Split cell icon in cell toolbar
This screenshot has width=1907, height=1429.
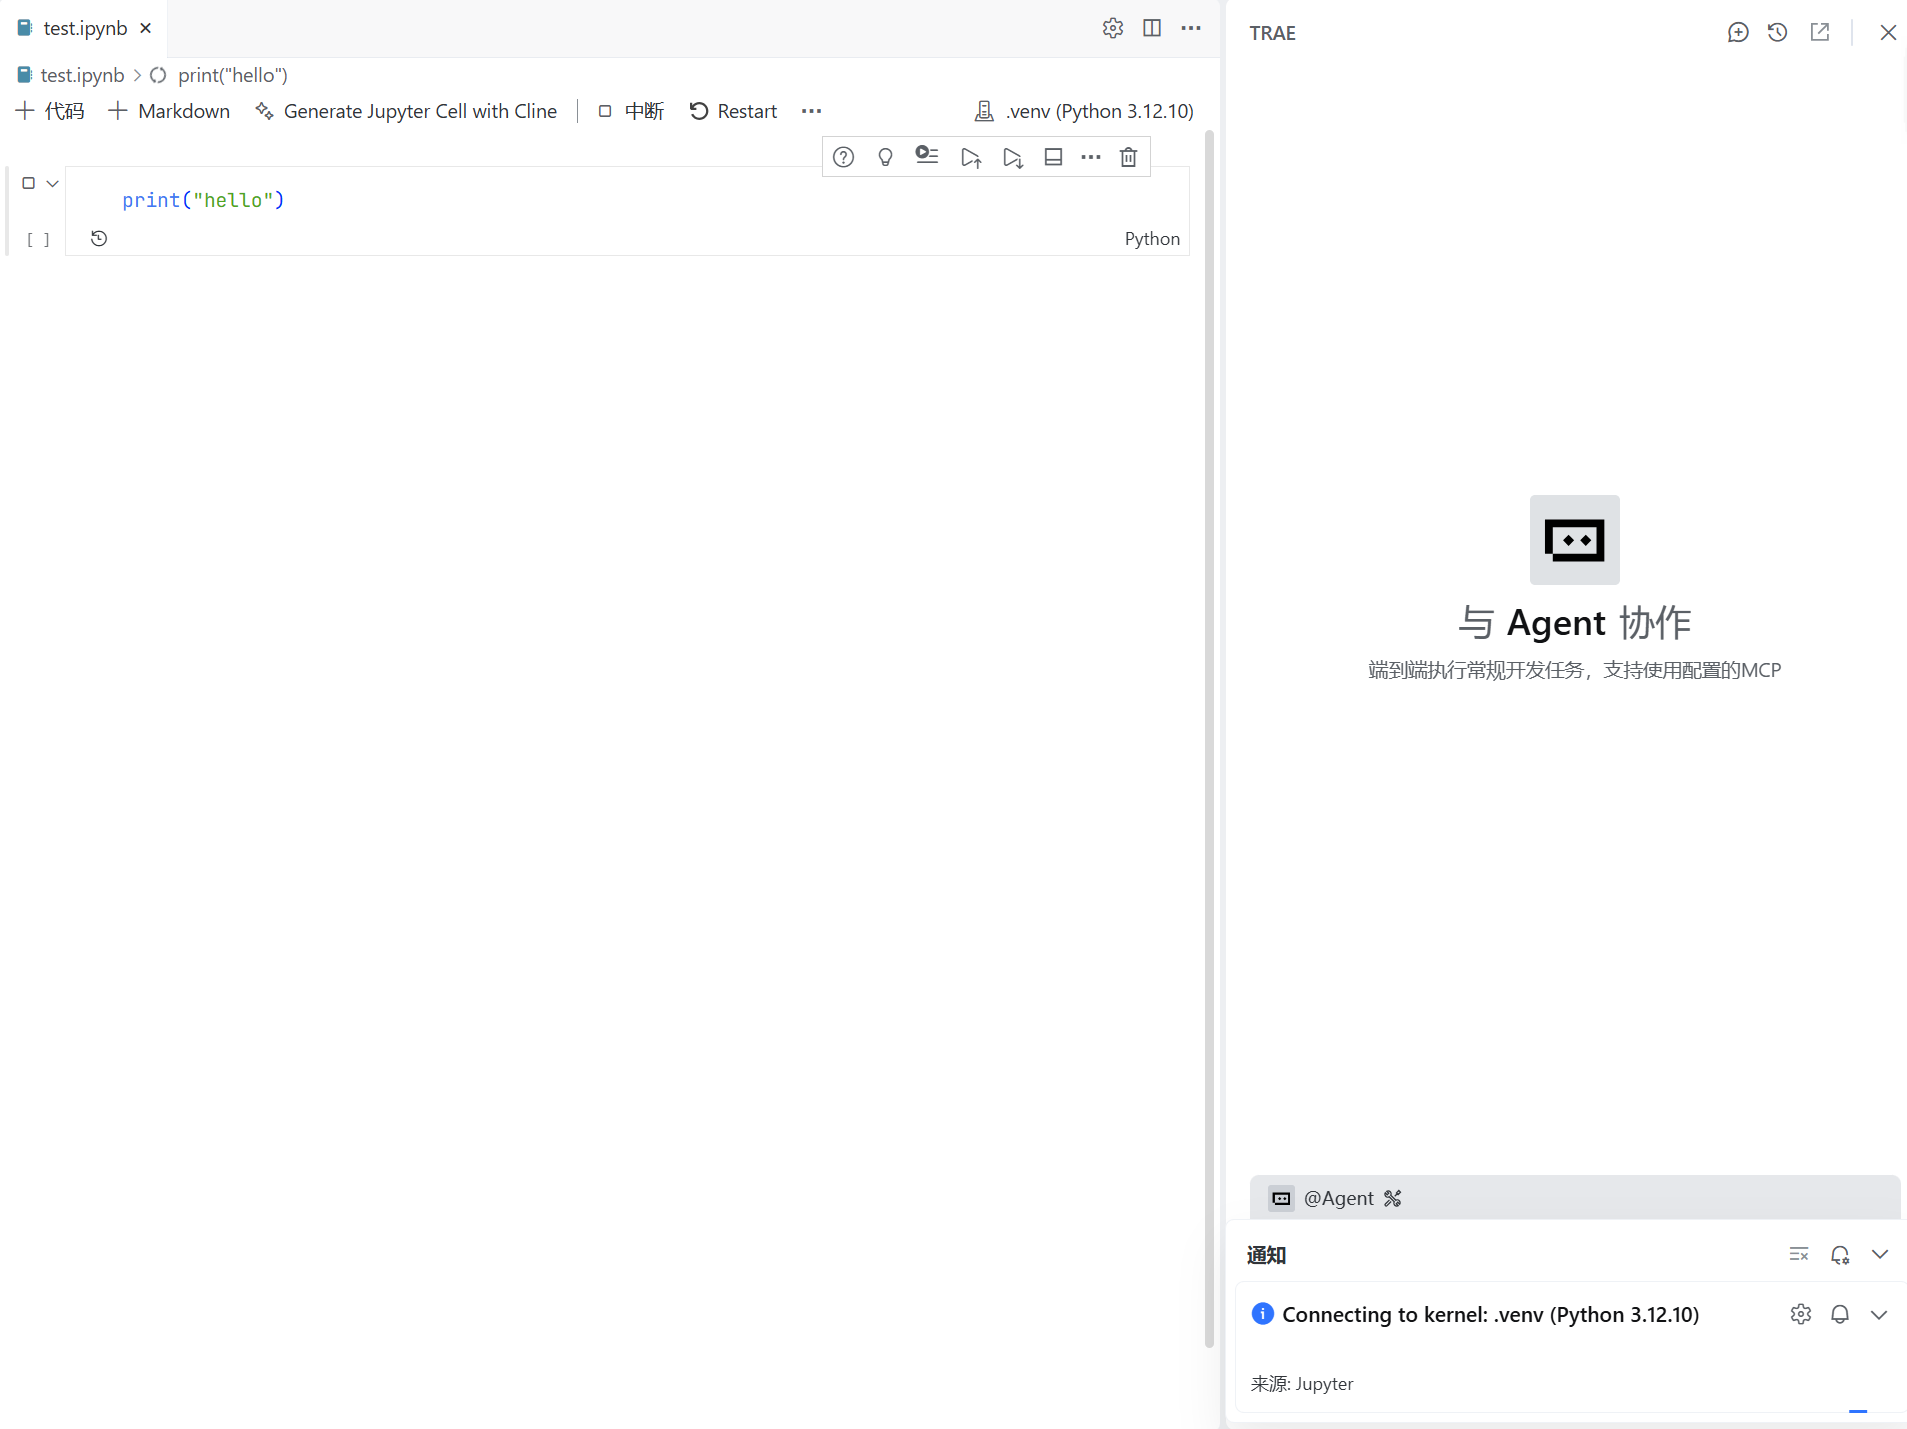[1053, 157]
